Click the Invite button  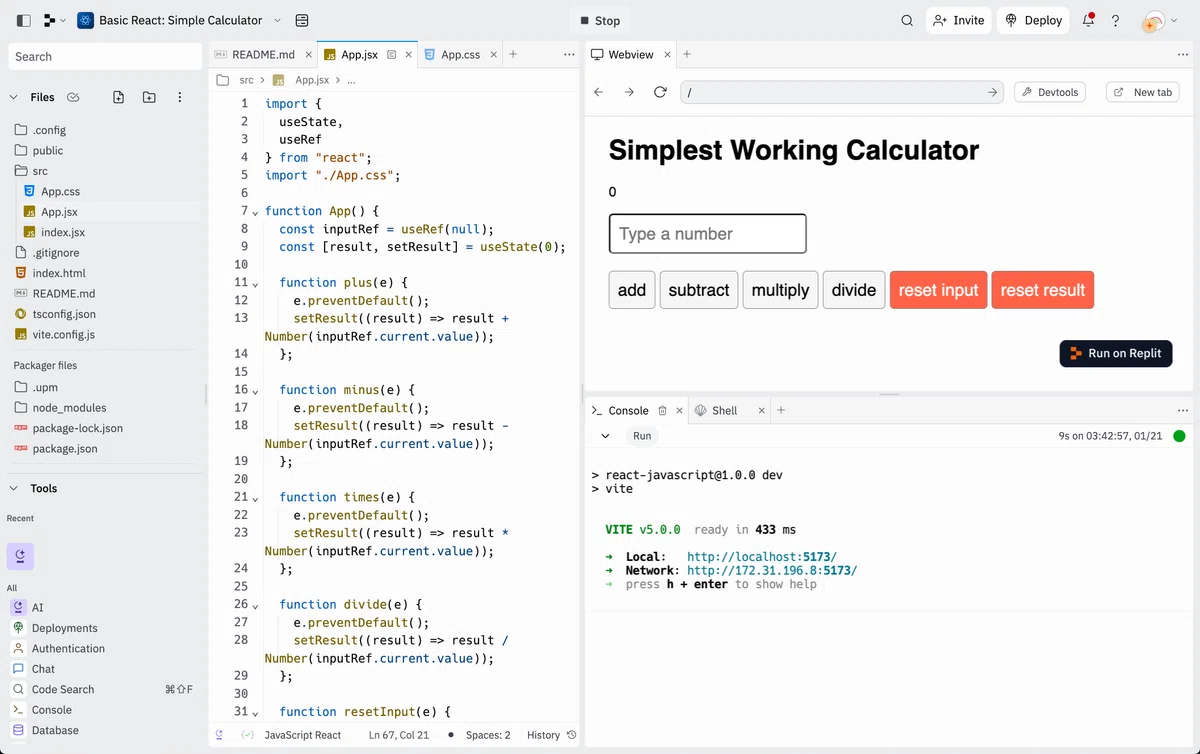coord(958,20)
